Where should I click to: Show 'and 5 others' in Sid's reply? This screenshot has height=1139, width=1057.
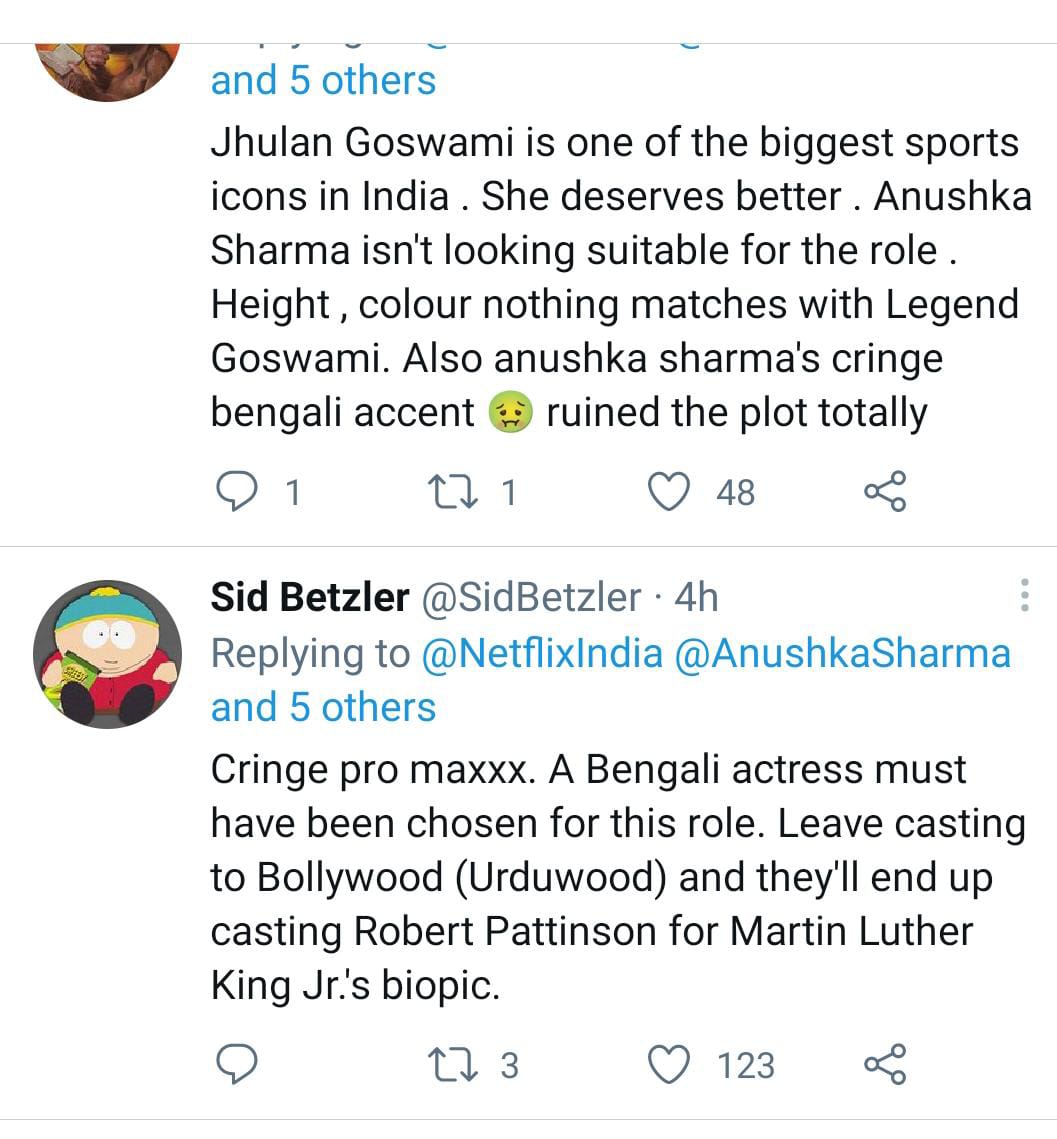[323, 707]
